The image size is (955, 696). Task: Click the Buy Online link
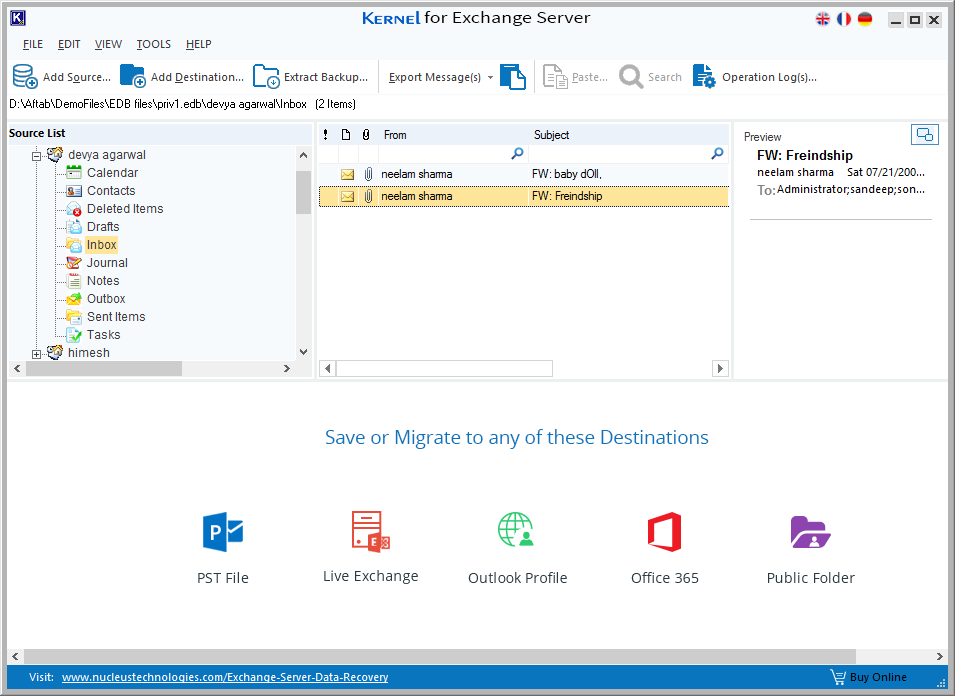tap(878, 677)
